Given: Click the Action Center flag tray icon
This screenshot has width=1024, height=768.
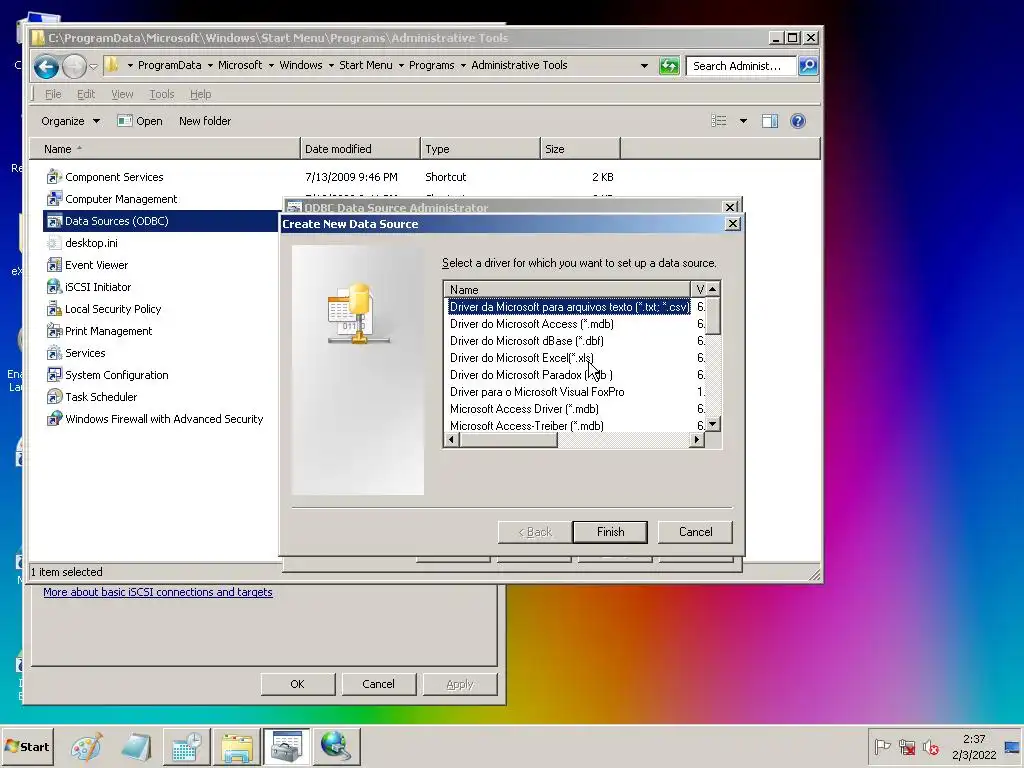Looking at the screenshot, I should [882, 747].
